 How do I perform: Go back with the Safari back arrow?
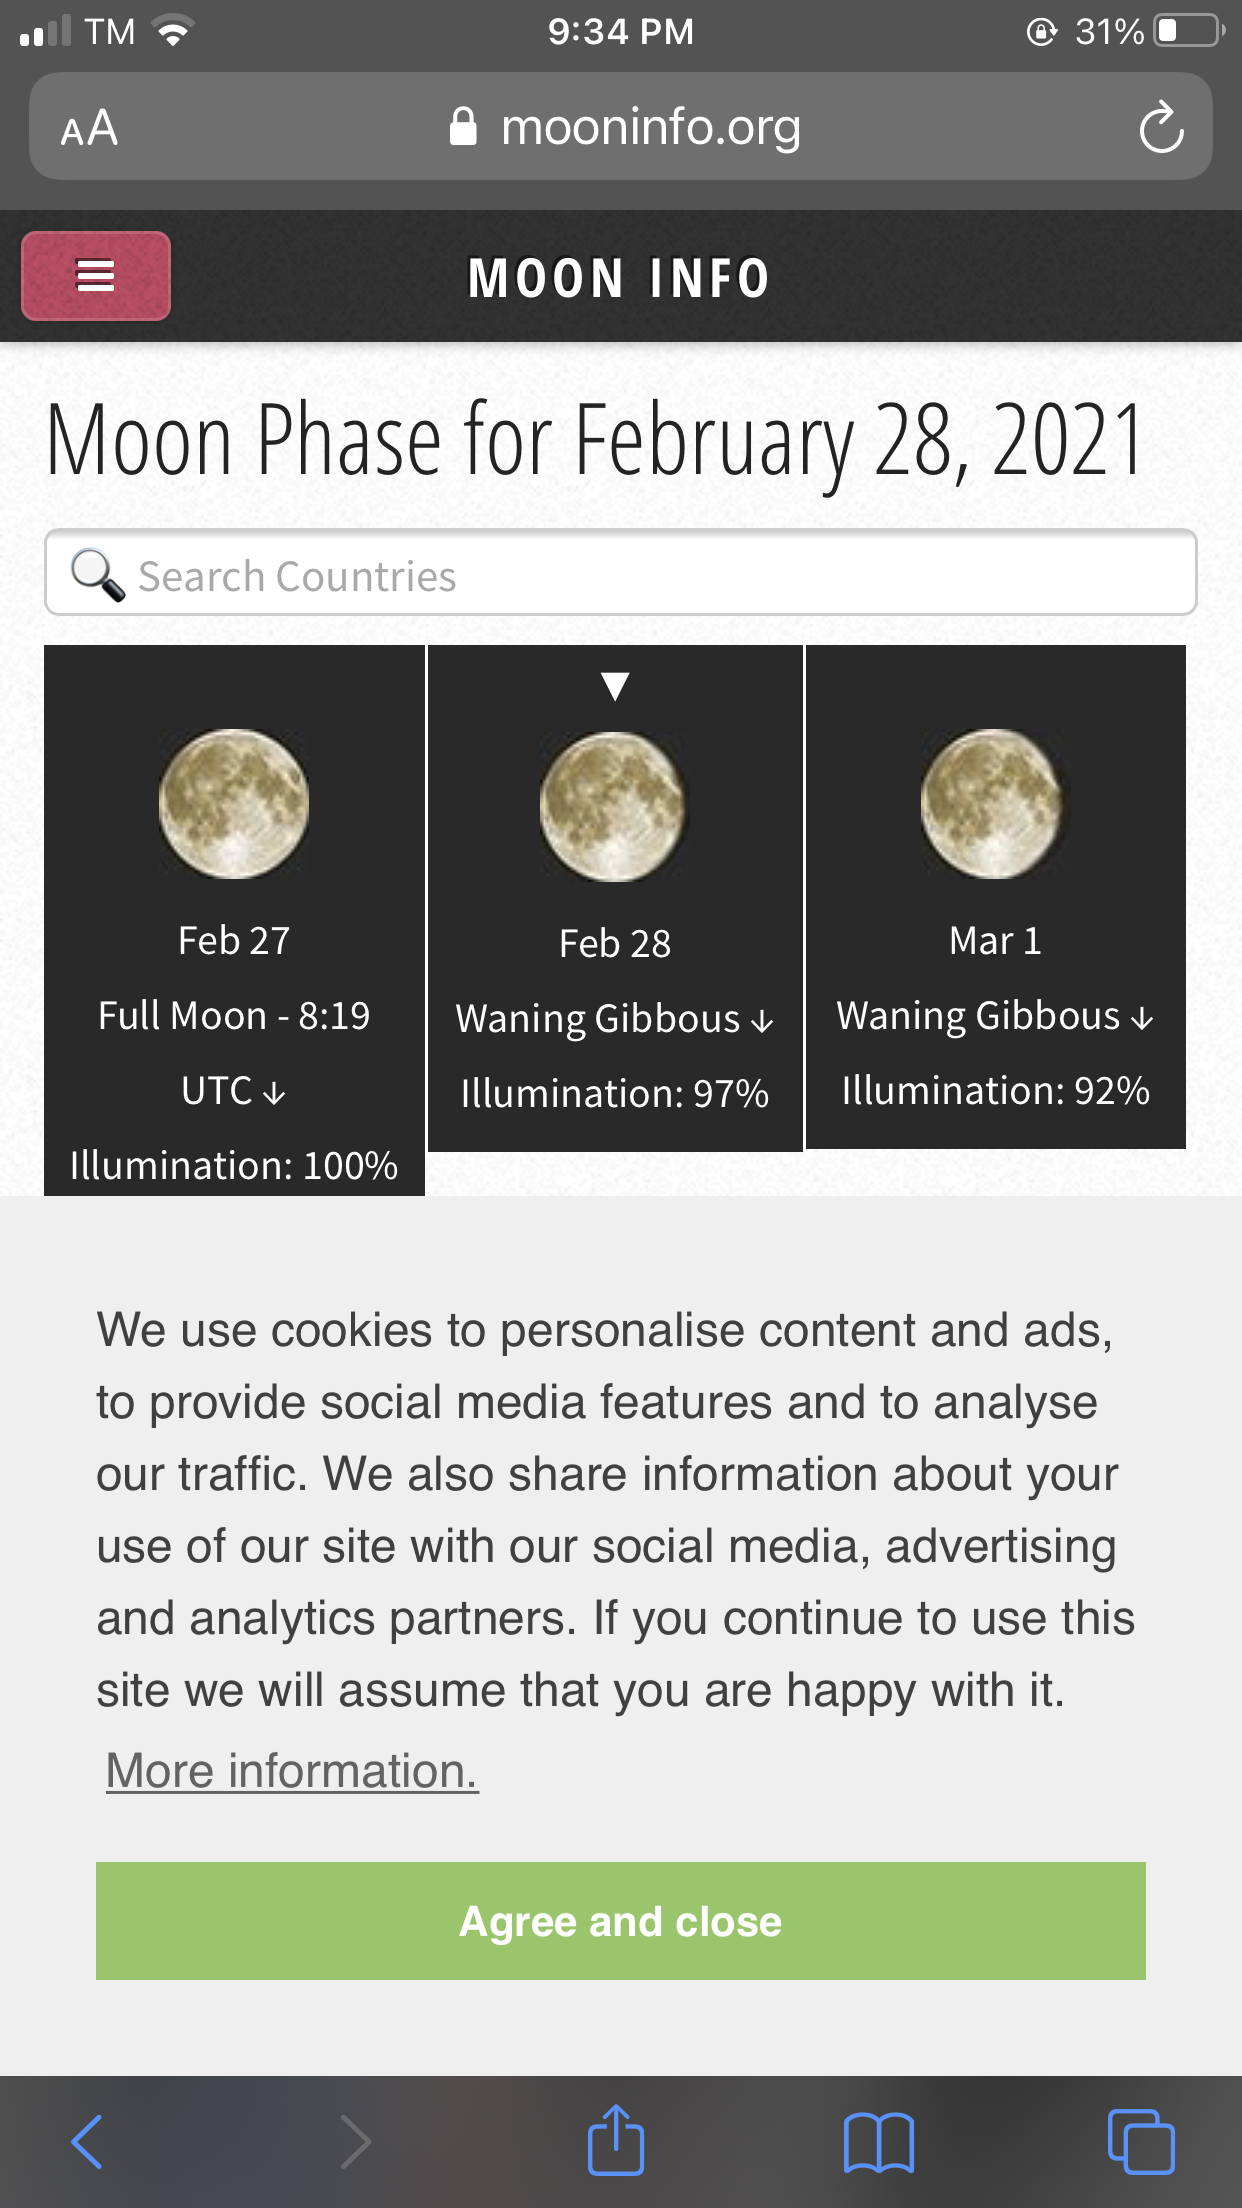[87, 2141]
